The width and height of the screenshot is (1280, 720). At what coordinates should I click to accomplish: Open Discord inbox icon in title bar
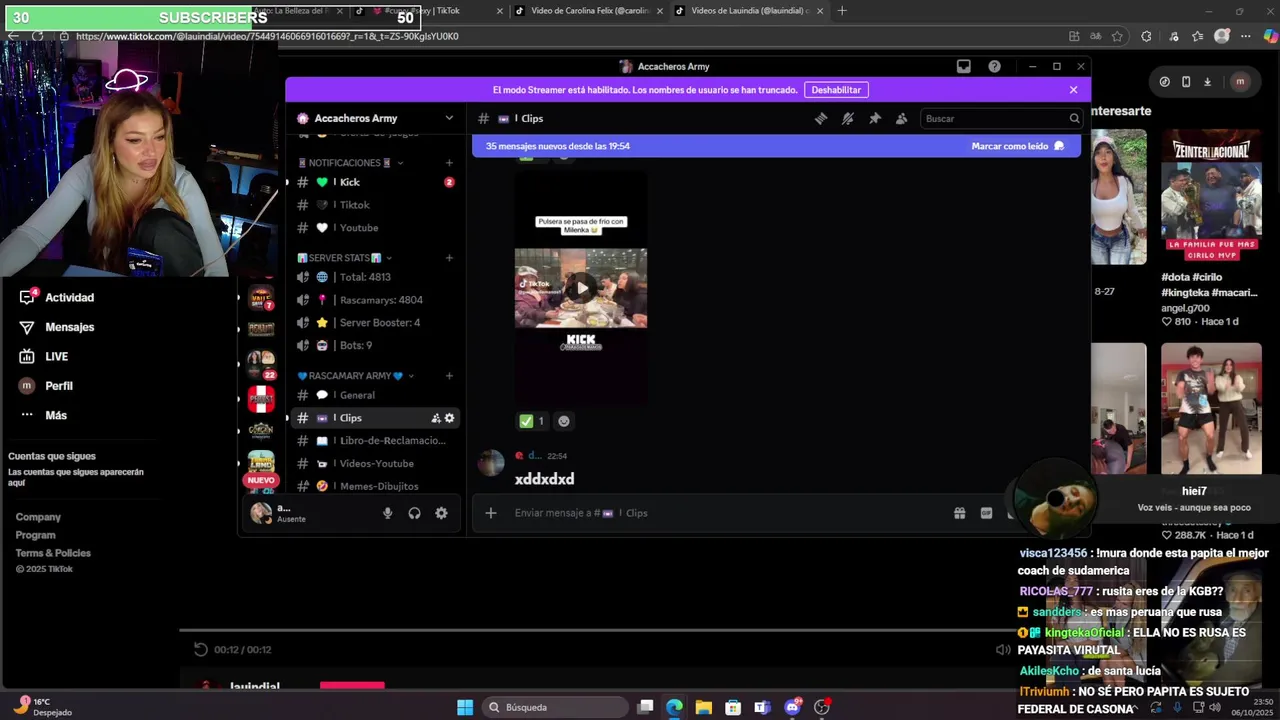(963, 66)
